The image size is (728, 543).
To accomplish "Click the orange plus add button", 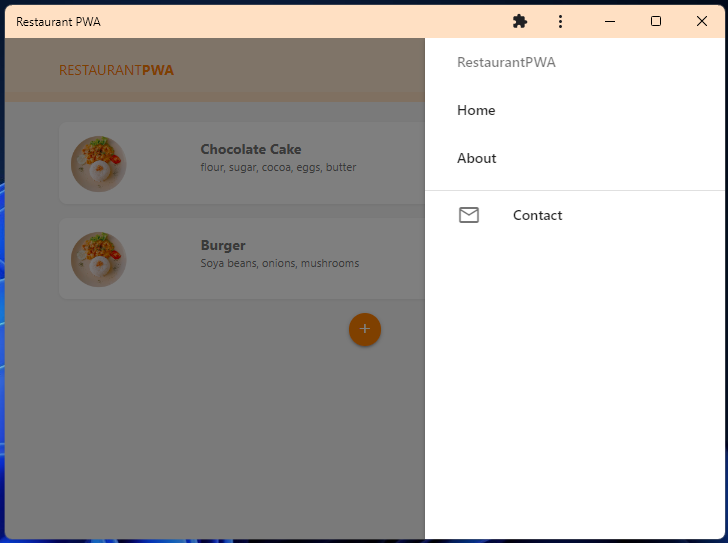I will [365, 330].
